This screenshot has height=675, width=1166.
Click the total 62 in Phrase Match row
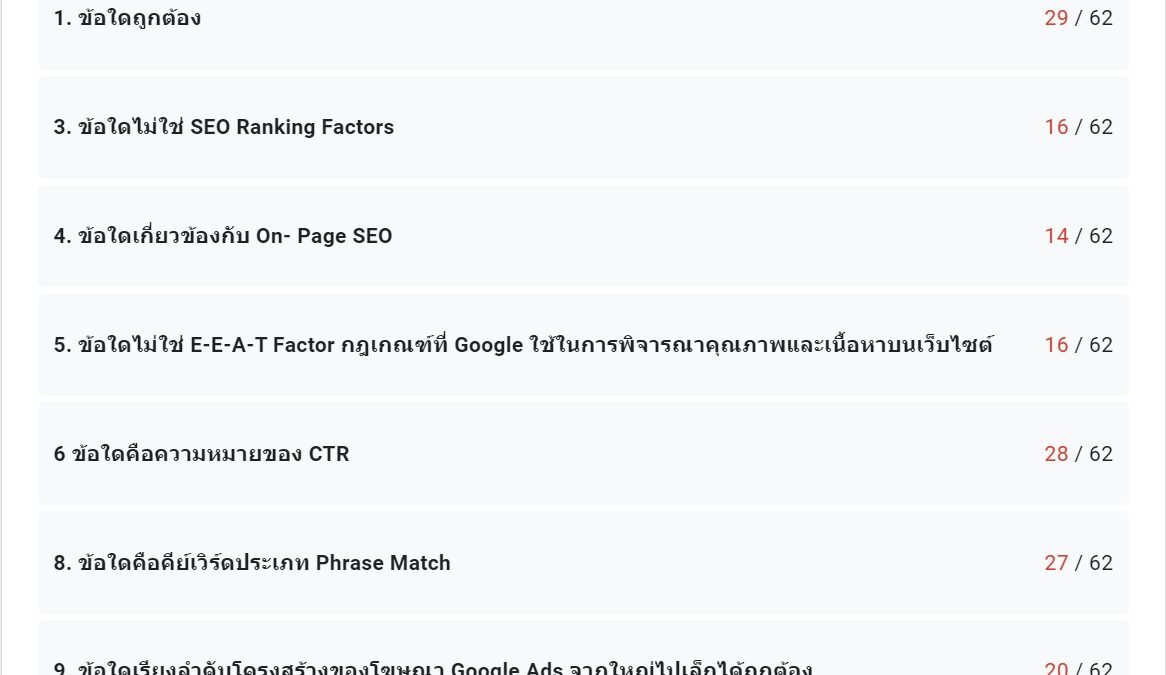click(x=1101, y=563)
